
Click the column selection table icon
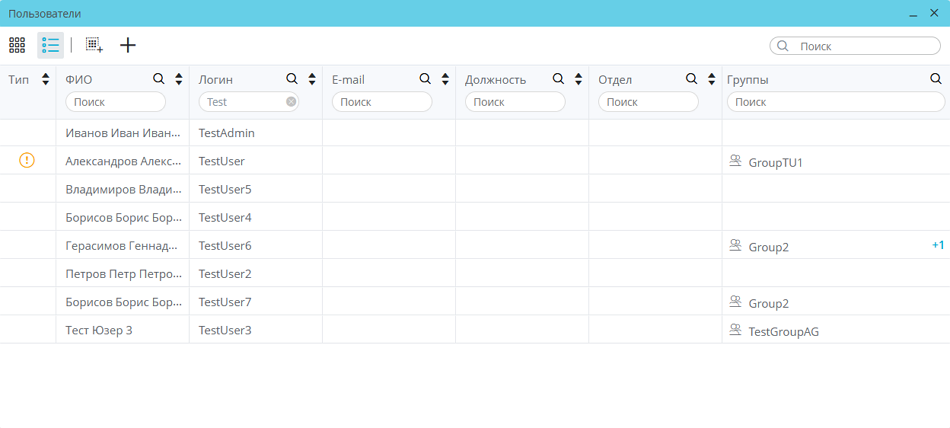coord(94,45)
